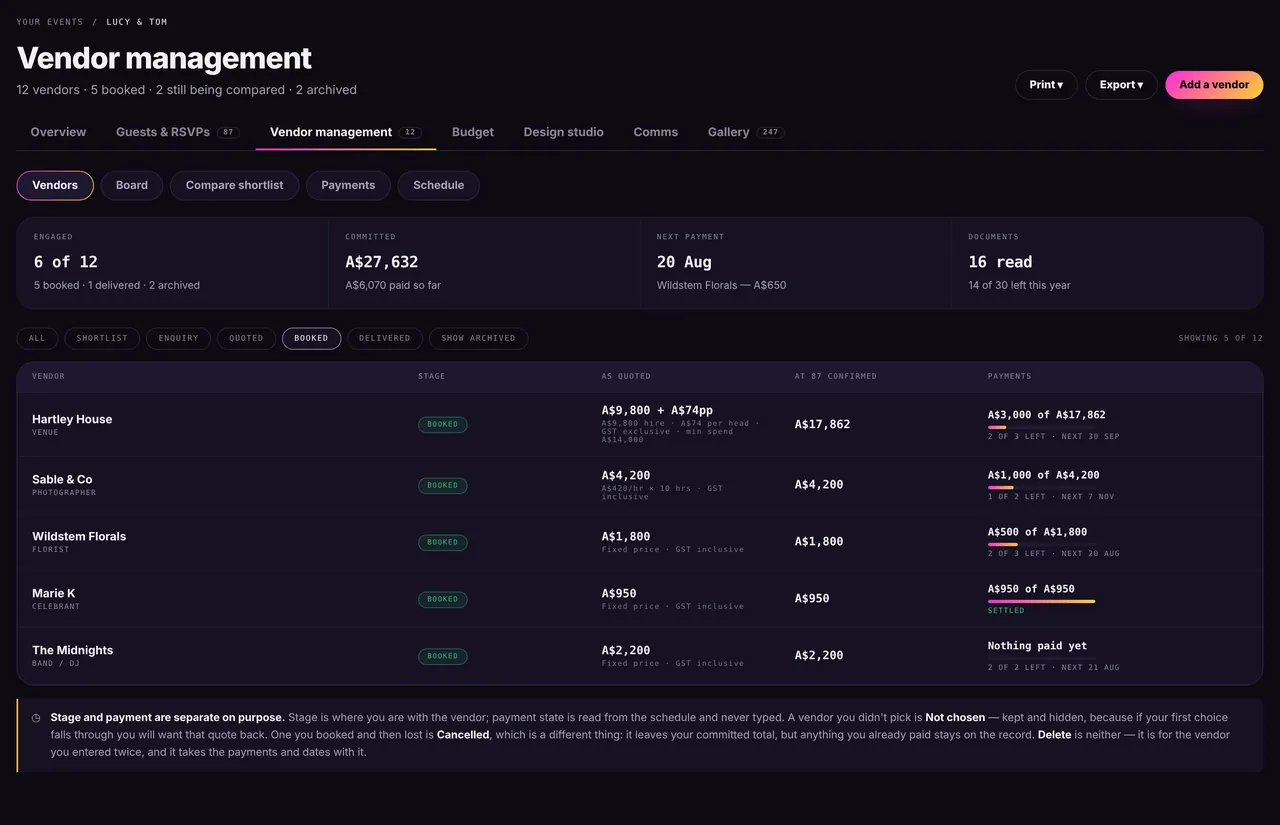The width and height of the screenshot is (1280, 825).
Task: Filter vendors by ENQUIRY stage
Action: point(179,338)
